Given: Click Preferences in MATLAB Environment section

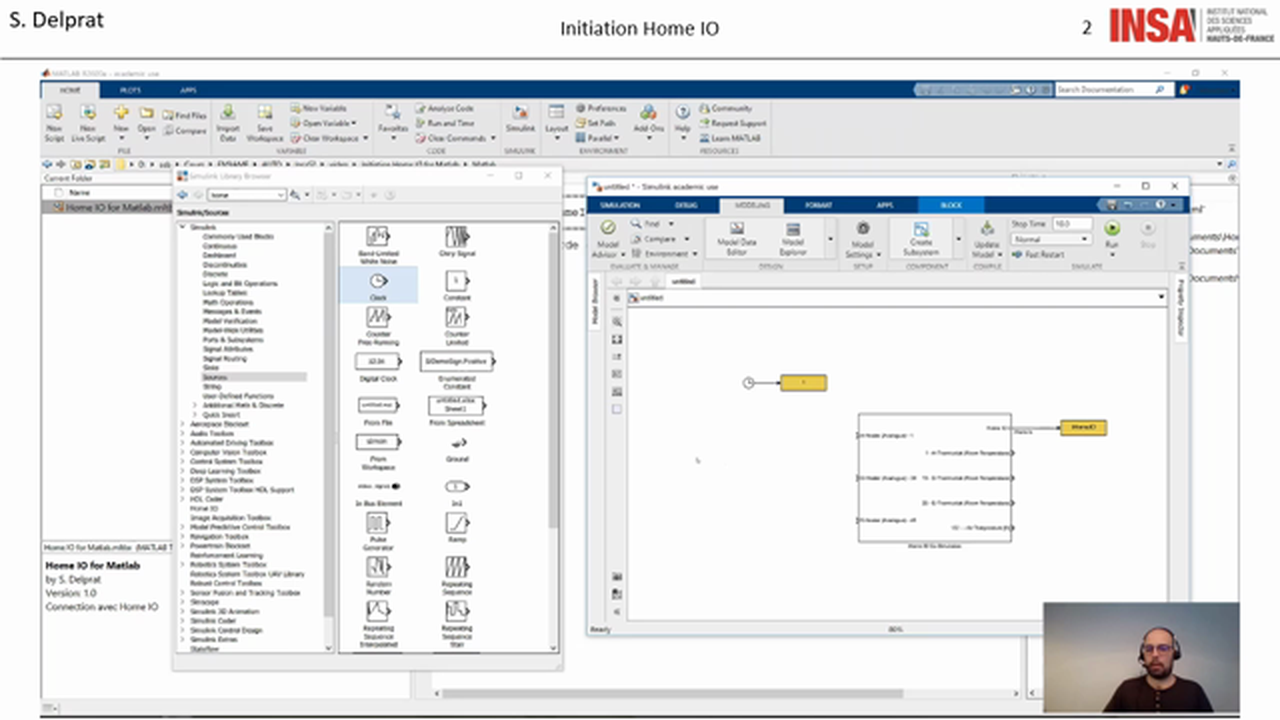Looking at the screenshot, I should (x=601, y=108).
